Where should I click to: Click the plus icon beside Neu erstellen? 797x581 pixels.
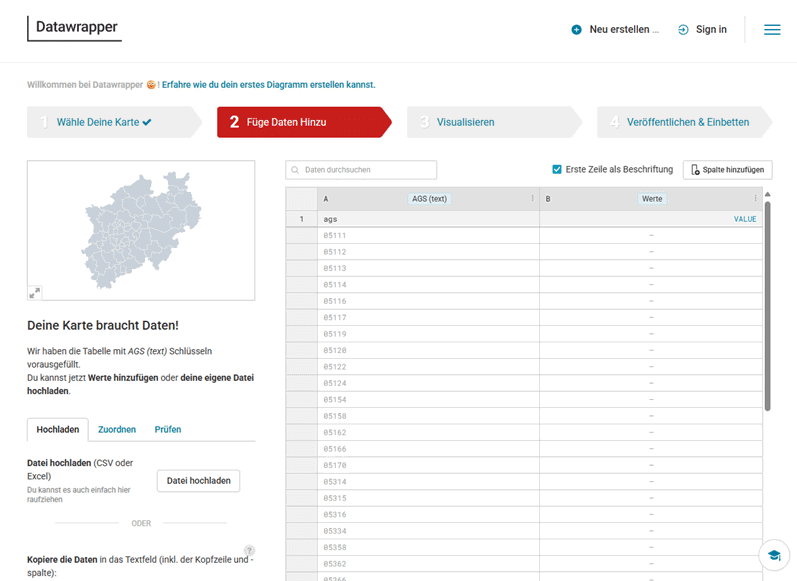[x=576, y=29]
